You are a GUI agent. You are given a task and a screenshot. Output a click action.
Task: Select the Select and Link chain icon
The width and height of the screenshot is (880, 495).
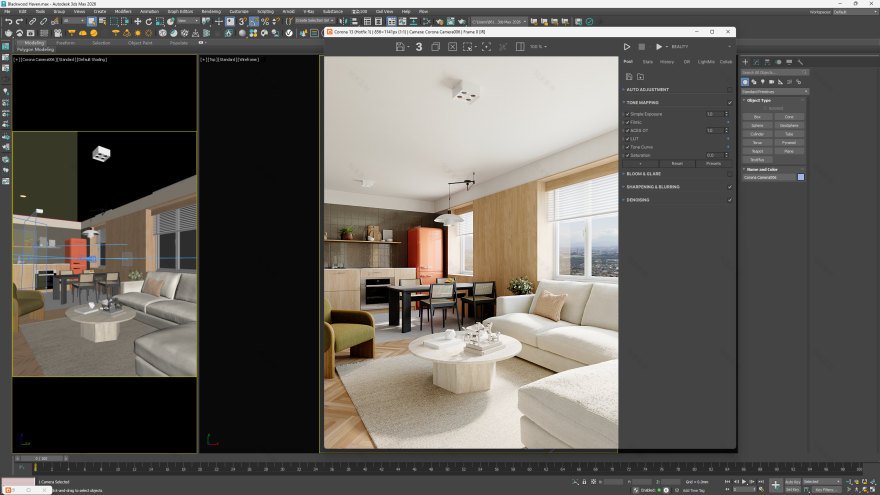33,21
